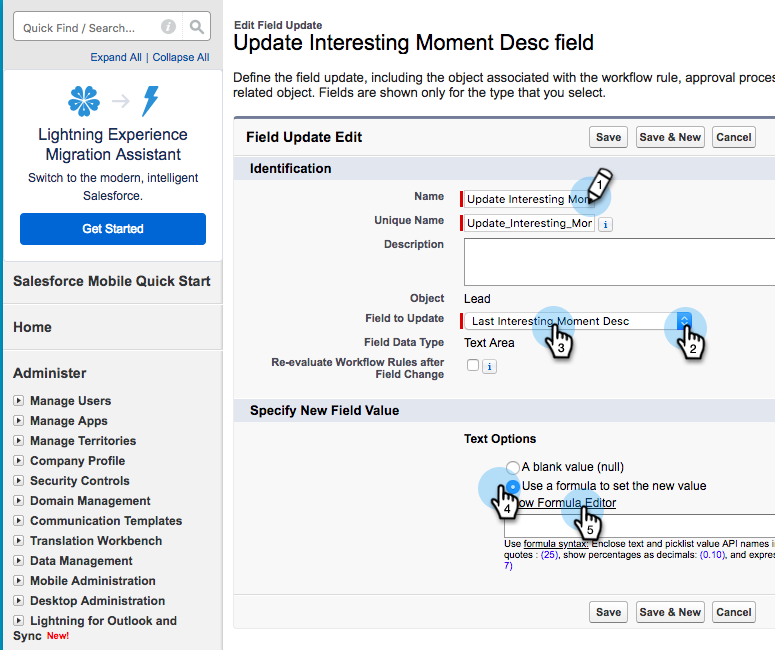The height and width of the screenshot is (650, 775).
Task: Expand the Data Management section
Action: (x=19, y=561)
